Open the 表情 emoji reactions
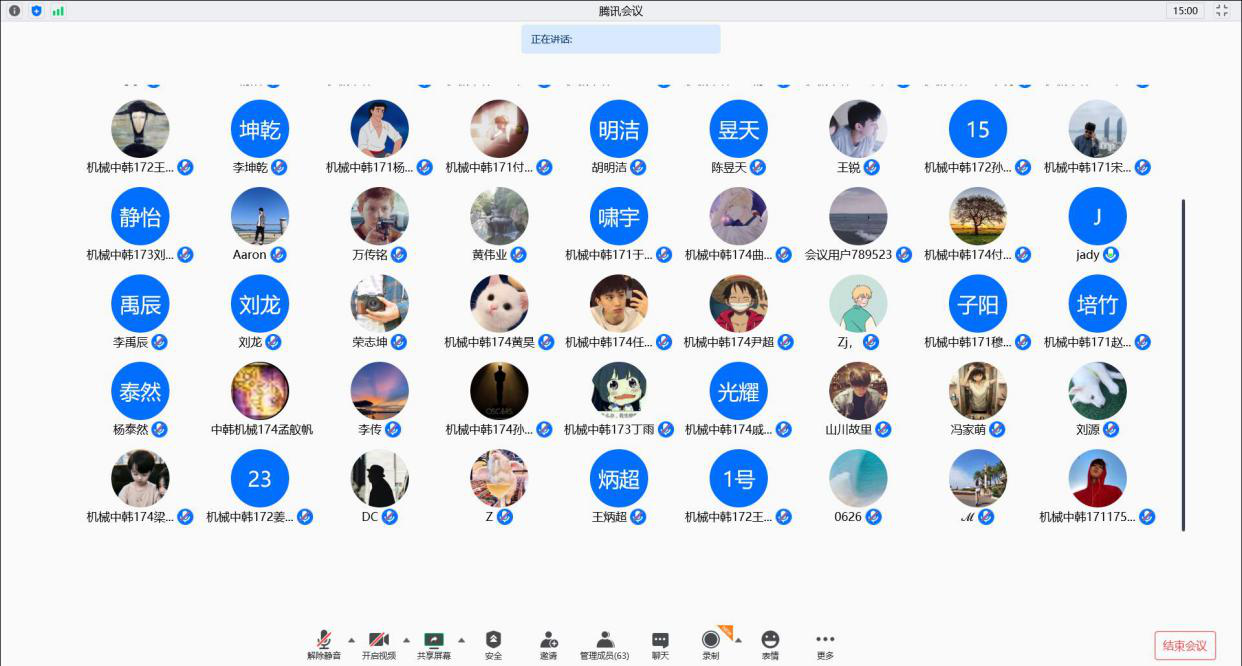The image size is (1242, 666). [769, 640]
